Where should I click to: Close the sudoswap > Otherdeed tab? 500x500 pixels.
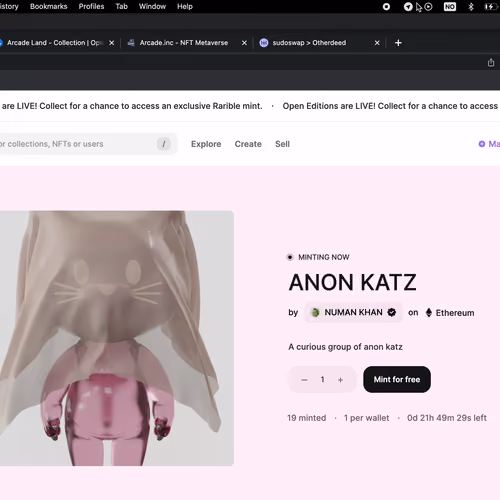[x=377, y=43]
